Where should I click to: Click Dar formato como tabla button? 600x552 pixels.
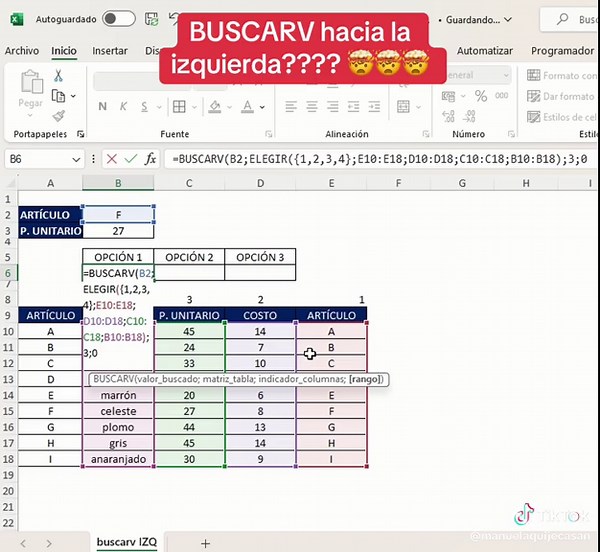coord(561,96)
